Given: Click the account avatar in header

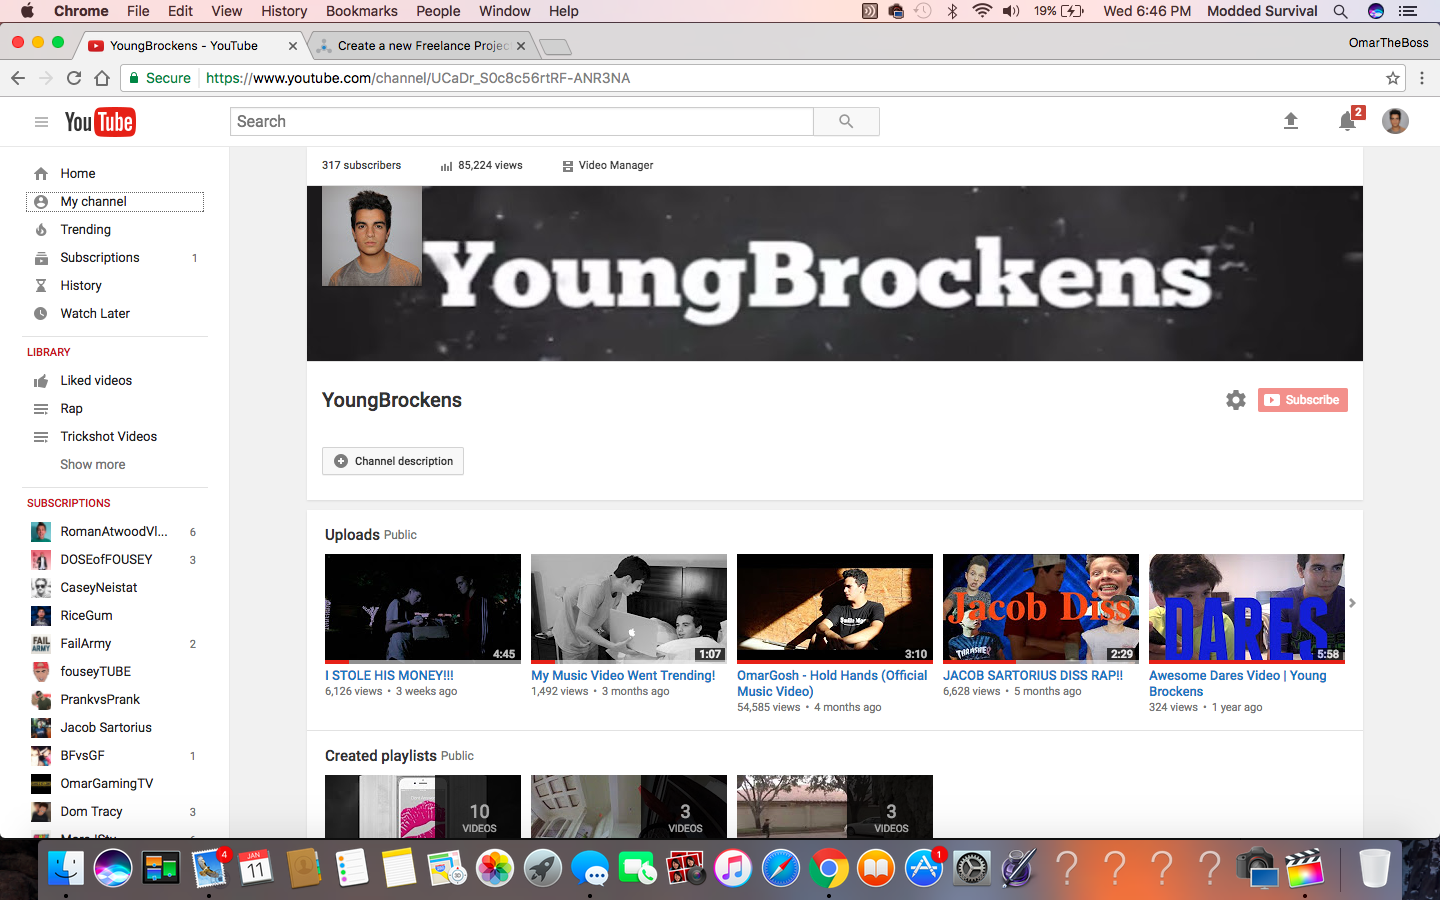Looking at the screenshot, I should pos(1395,121).
